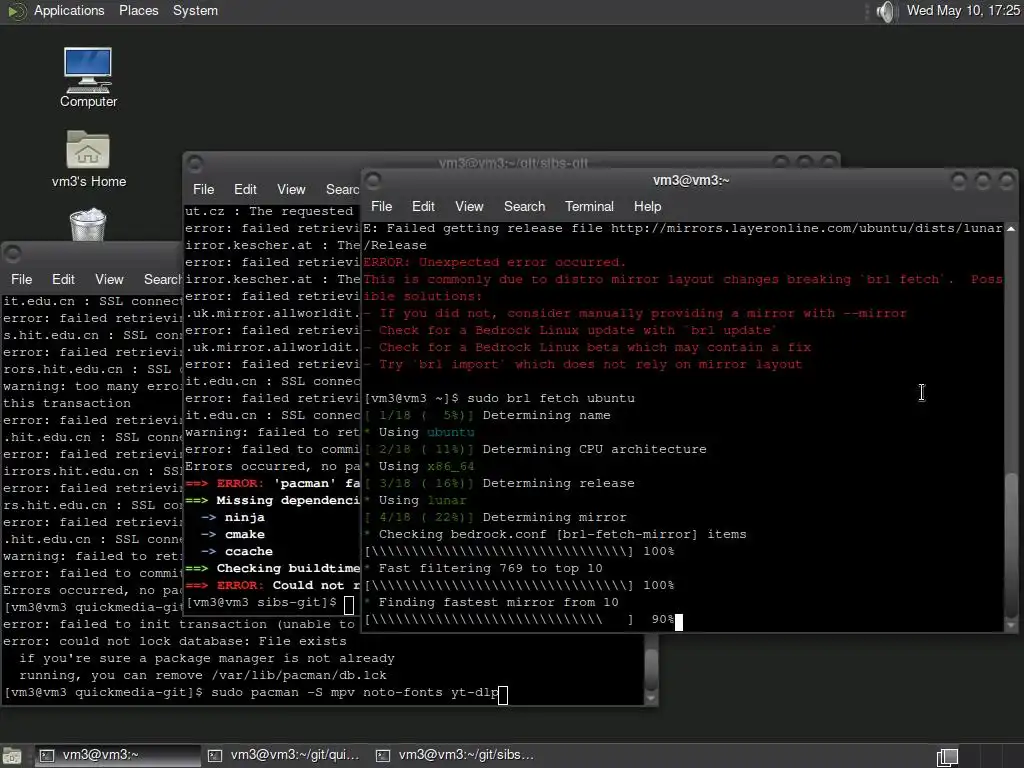Click 'error: could not lock database' line
Image resolution: width=1024 pixels, height=768 pixels.
tap(174, 641)
